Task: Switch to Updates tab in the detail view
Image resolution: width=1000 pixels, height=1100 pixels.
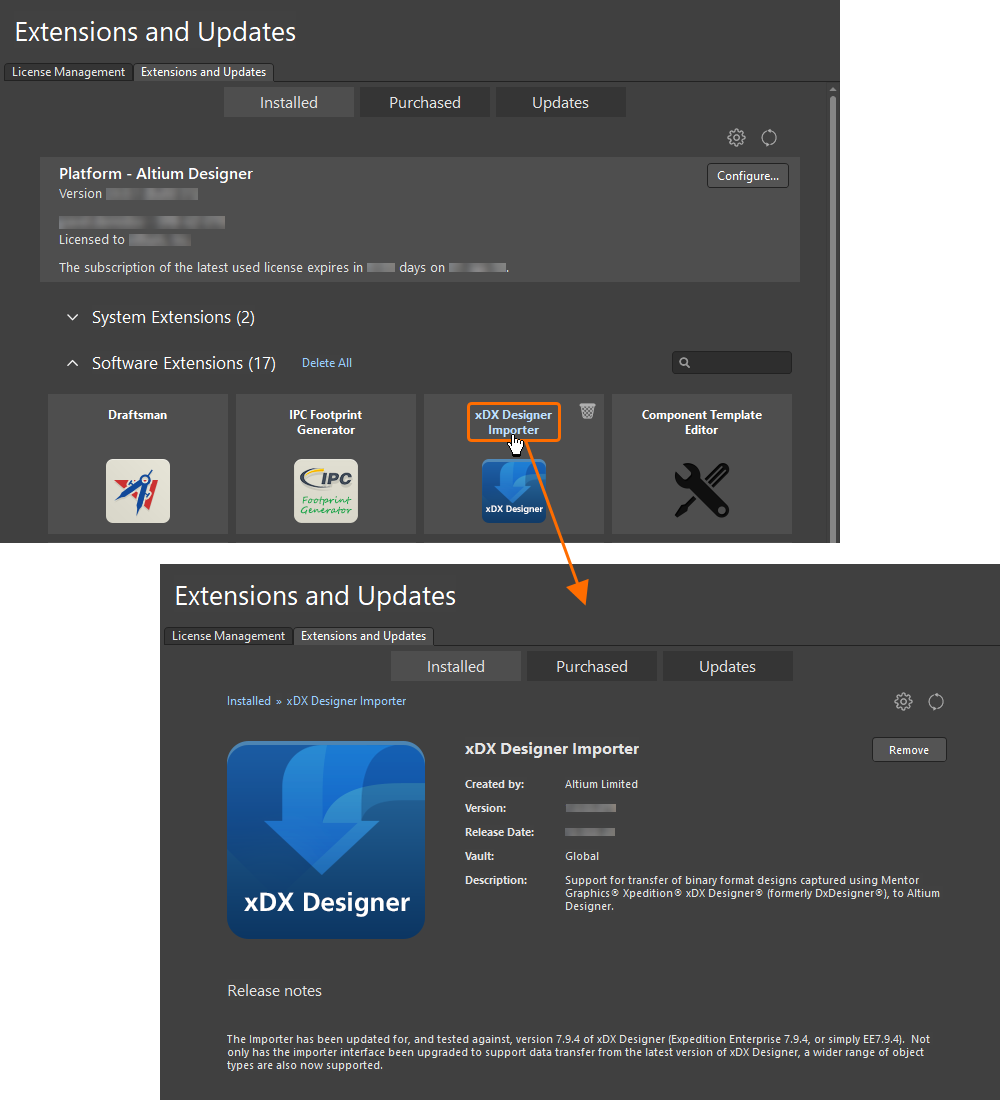Action: [727, 666]
